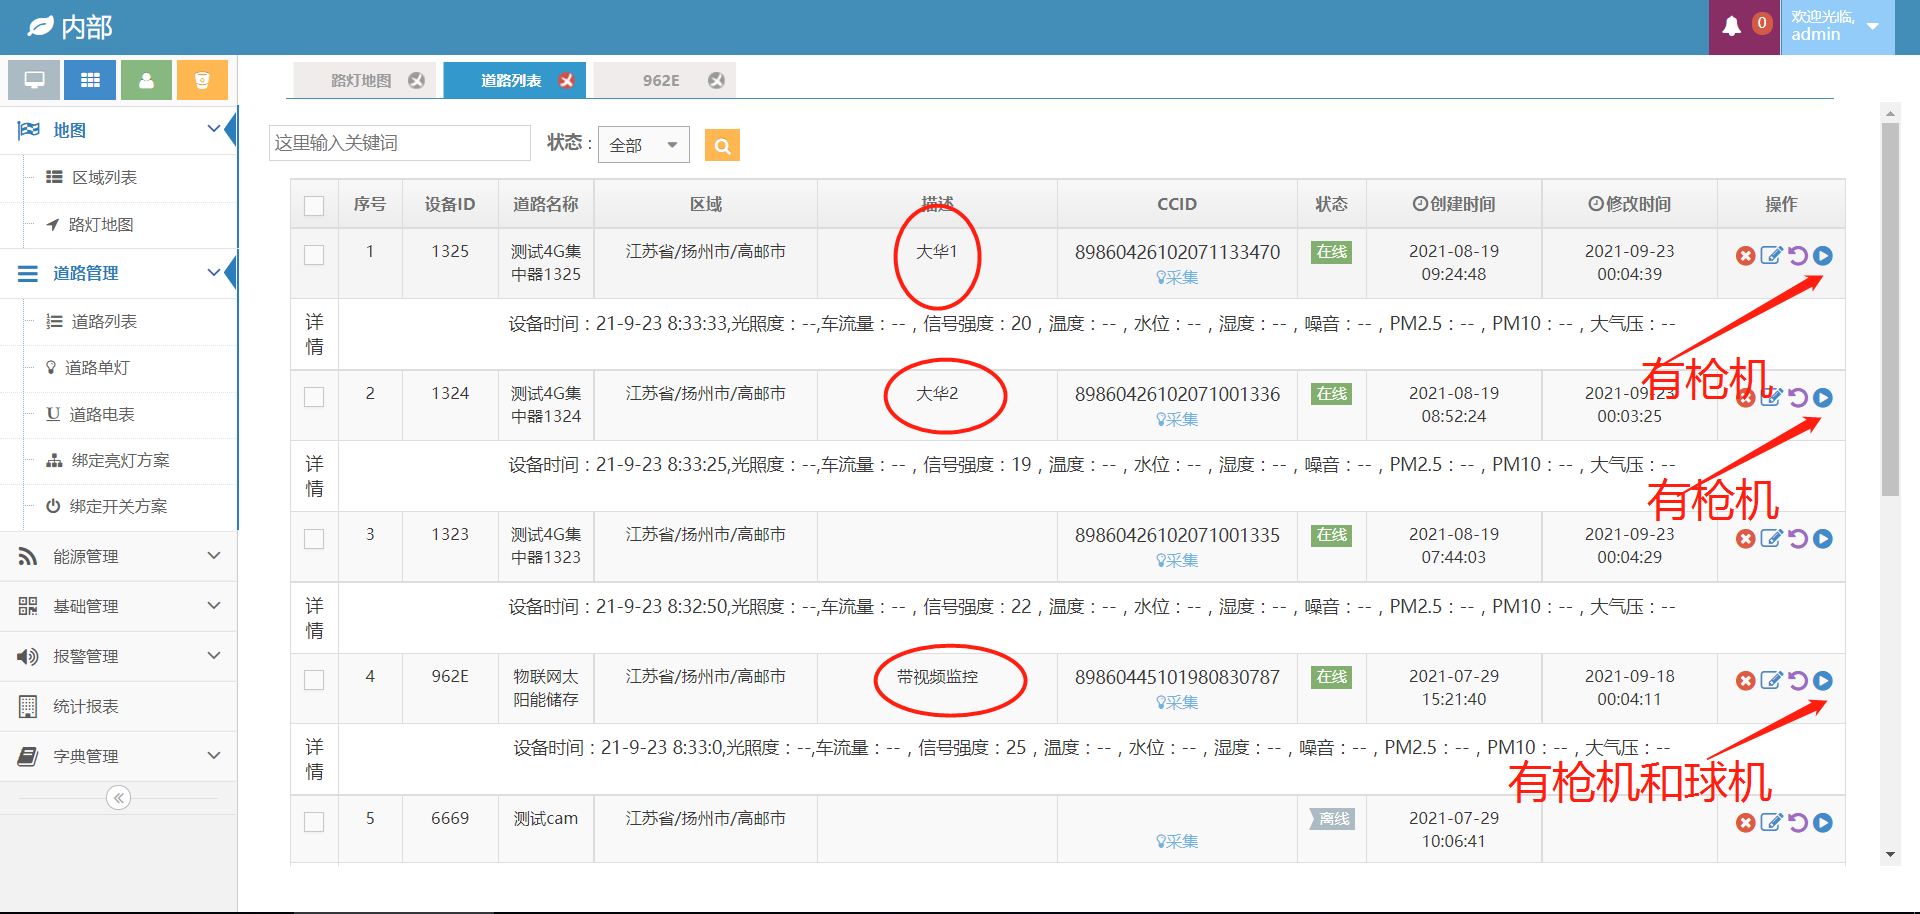
Task: Open 道路电表 in sidebar
Action: pyautogui.click(x=101, y=414)
